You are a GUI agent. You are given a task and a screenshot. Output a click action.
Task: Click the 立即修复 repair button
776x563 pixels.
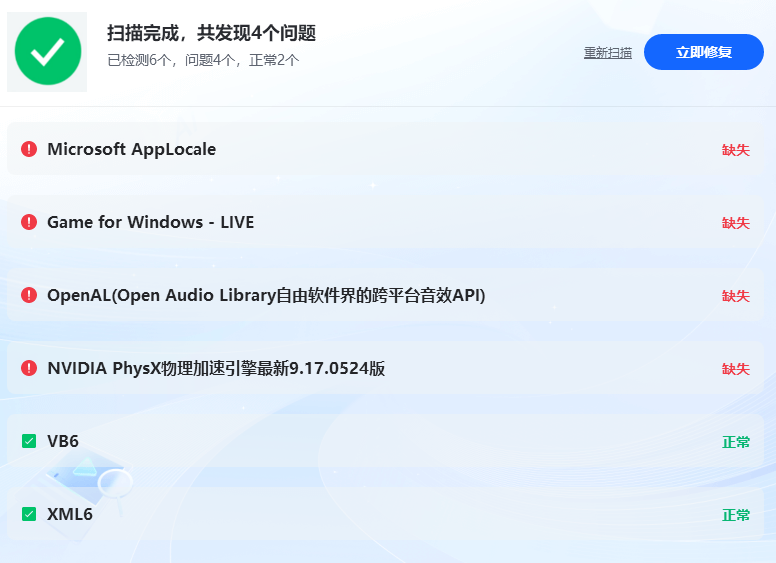703,52
